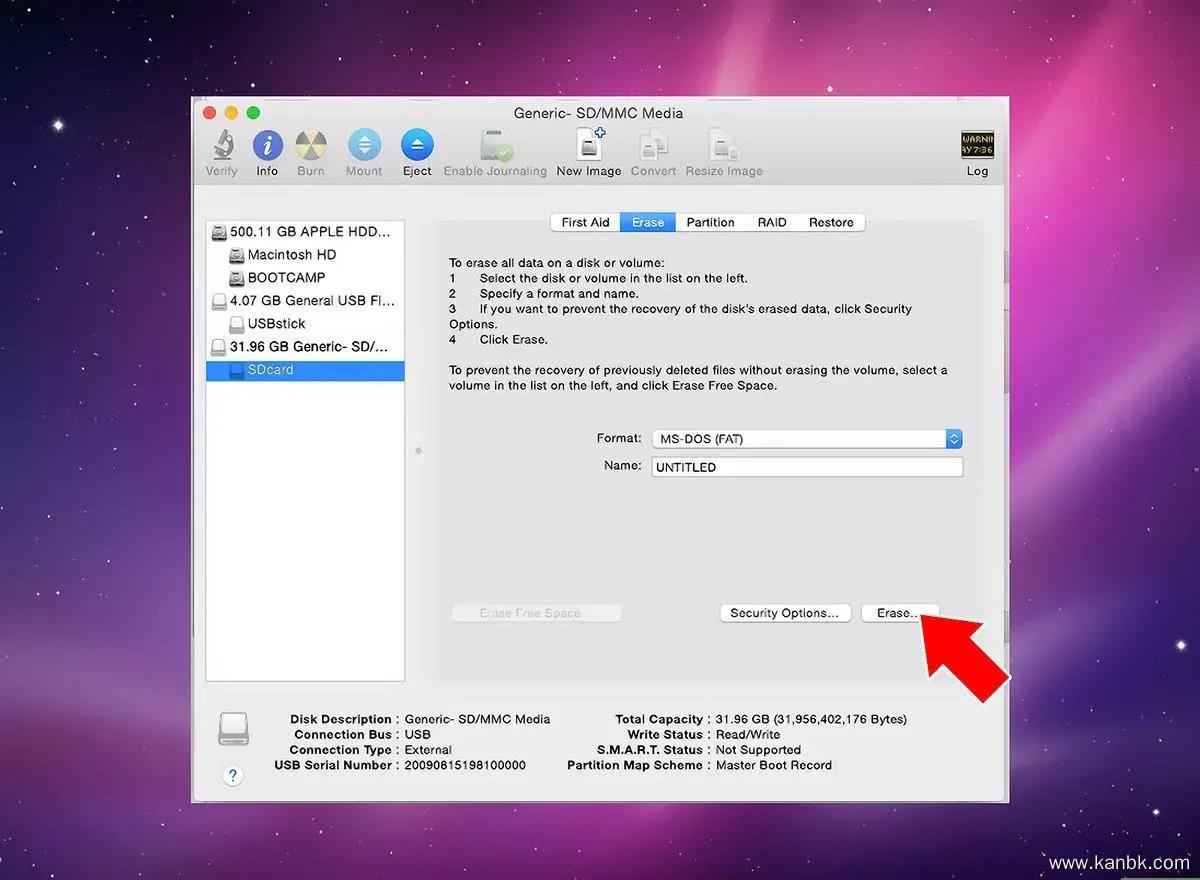This screenshot has width=1200, height=880.
Task: Click the Burn disc icon
Action: coord(311,147)
